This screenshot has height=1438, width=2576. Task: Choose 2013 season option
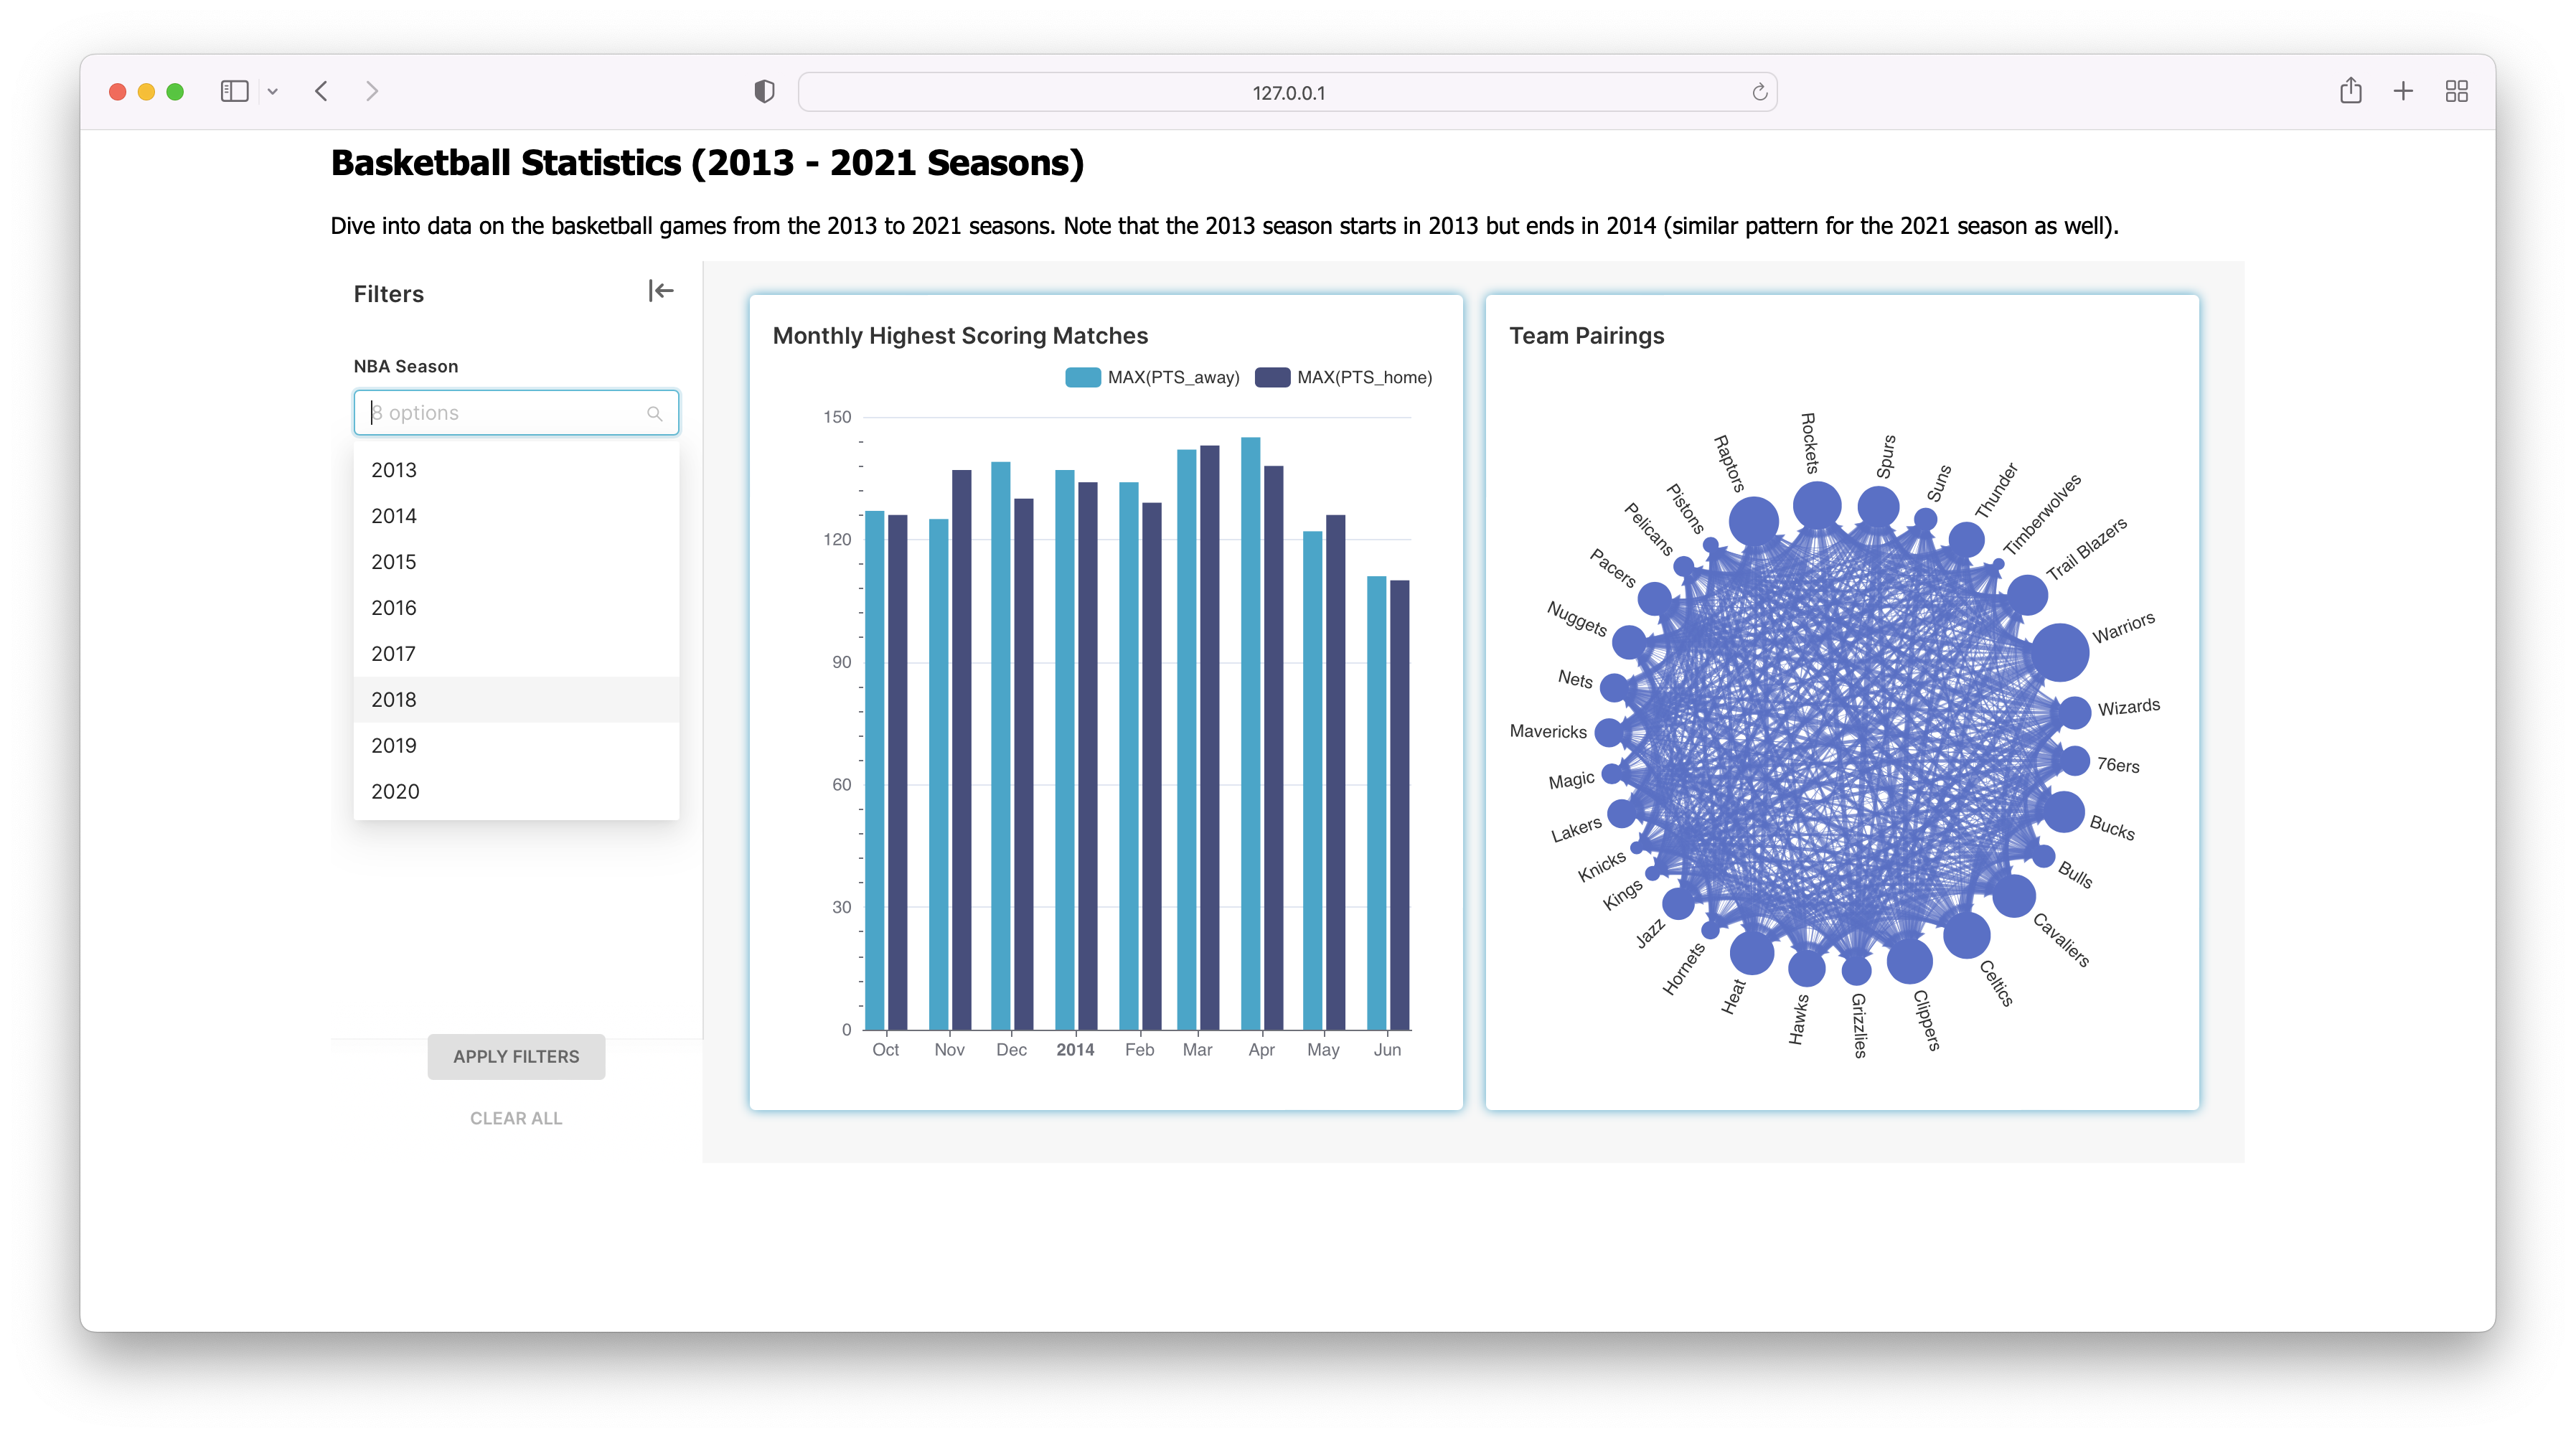(x=394, y=470)
